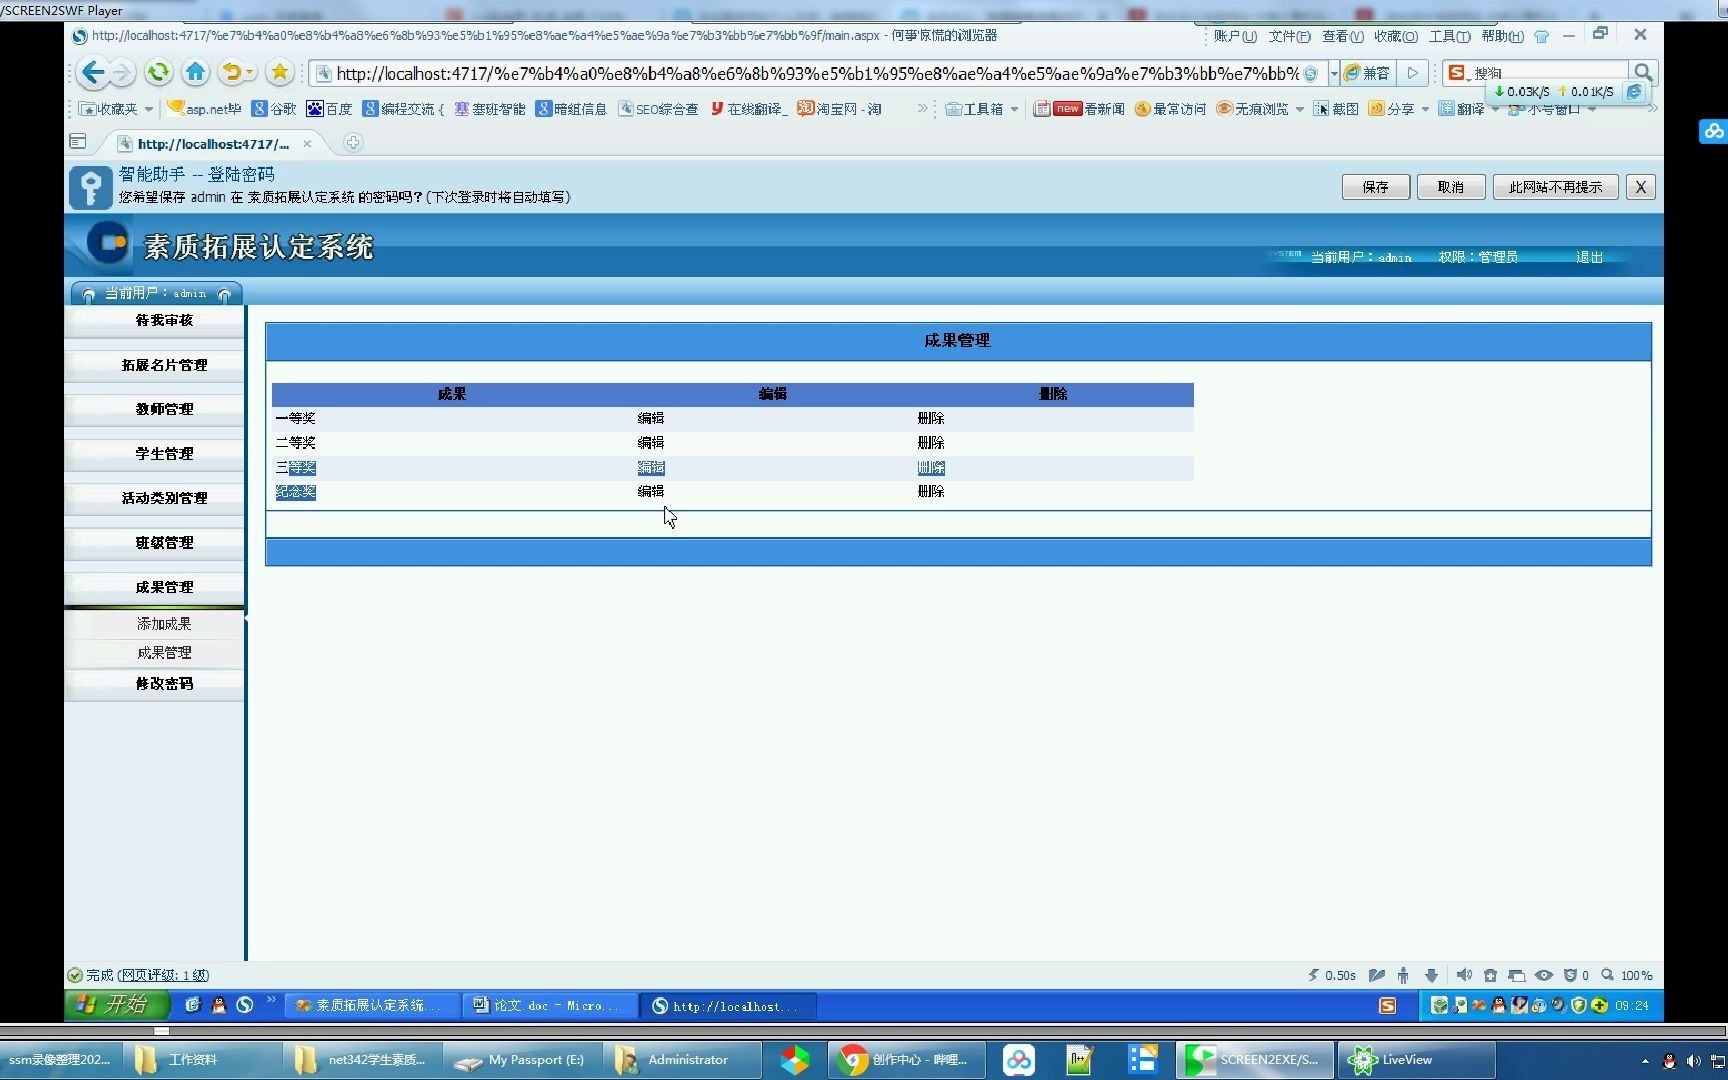Click the play arrow button right of 兼容
Viewport: 1728px width, 1080px height.
pos(1412,72)
